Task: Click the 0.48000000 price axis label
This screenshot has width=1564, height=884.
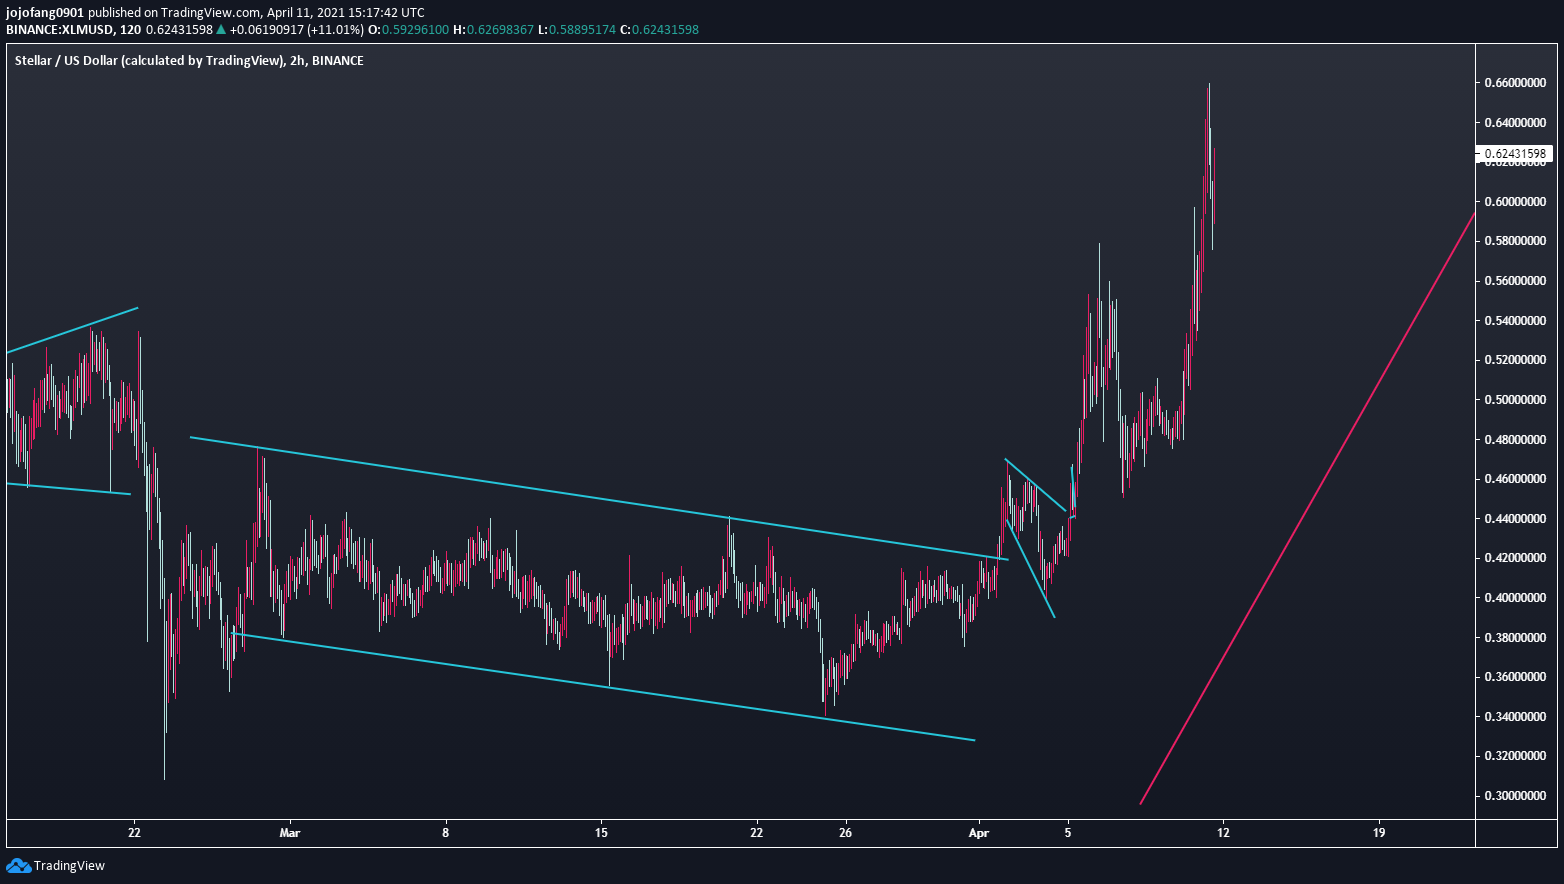Action: point(1515,440)
